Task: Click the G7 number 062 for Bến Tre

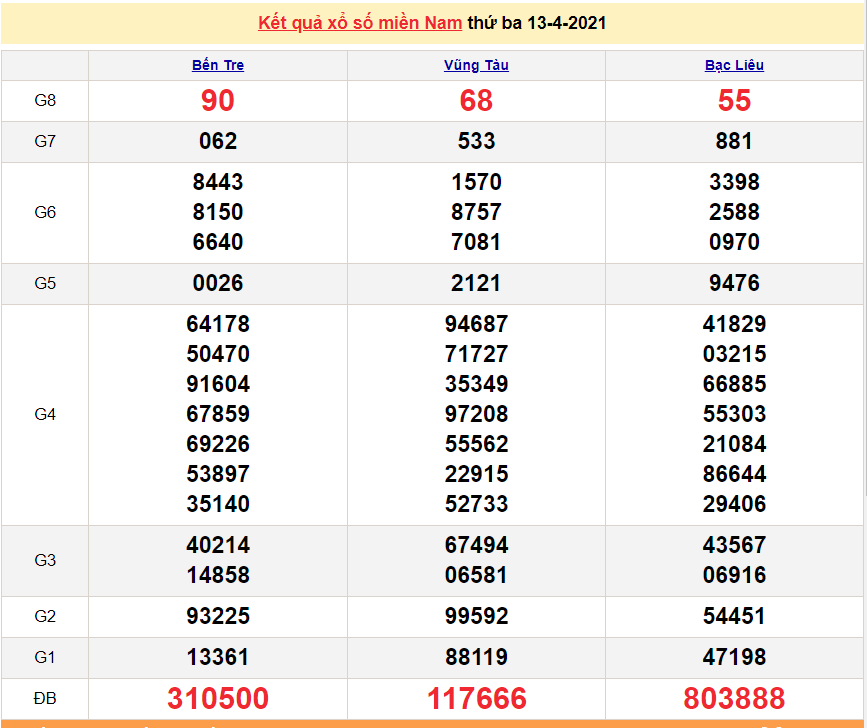Action: point(218,142)
